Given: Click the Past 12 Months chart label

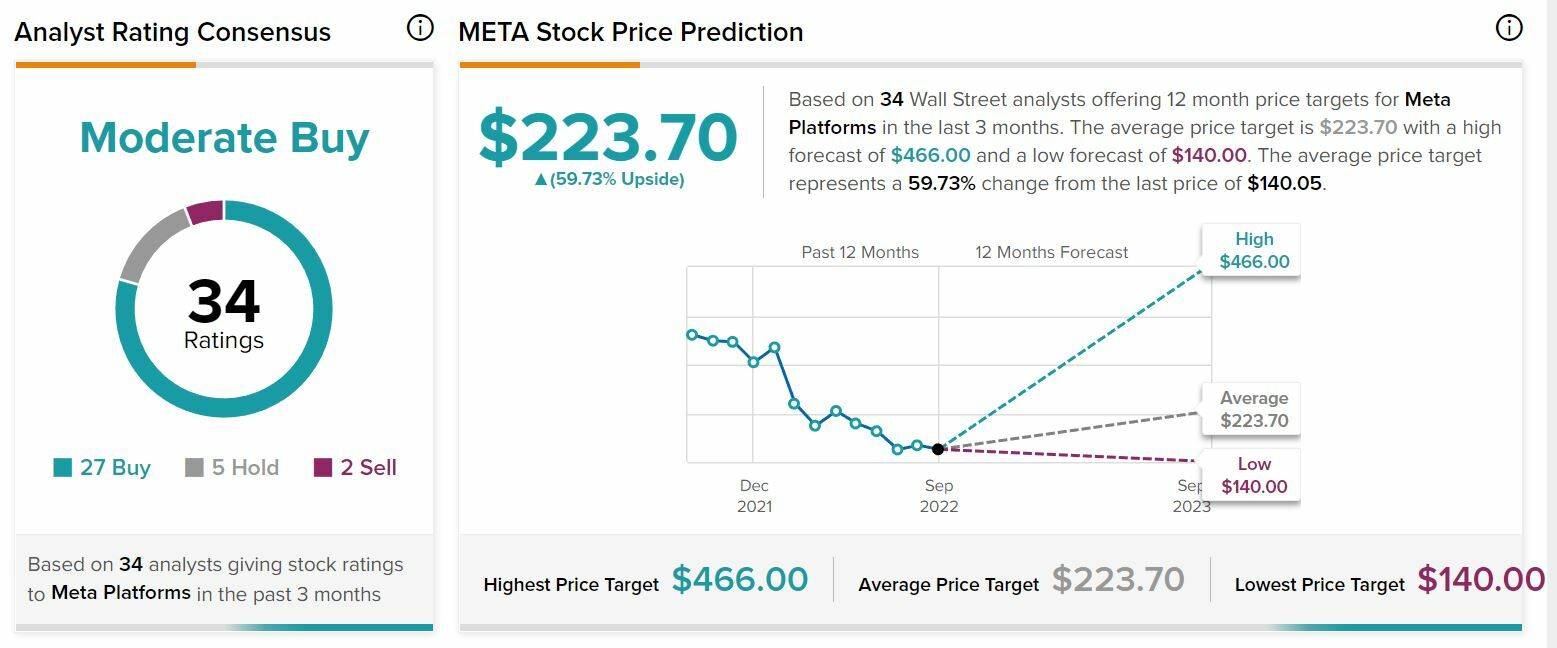Looking at the screenshot, I should (x=860, y=253).
